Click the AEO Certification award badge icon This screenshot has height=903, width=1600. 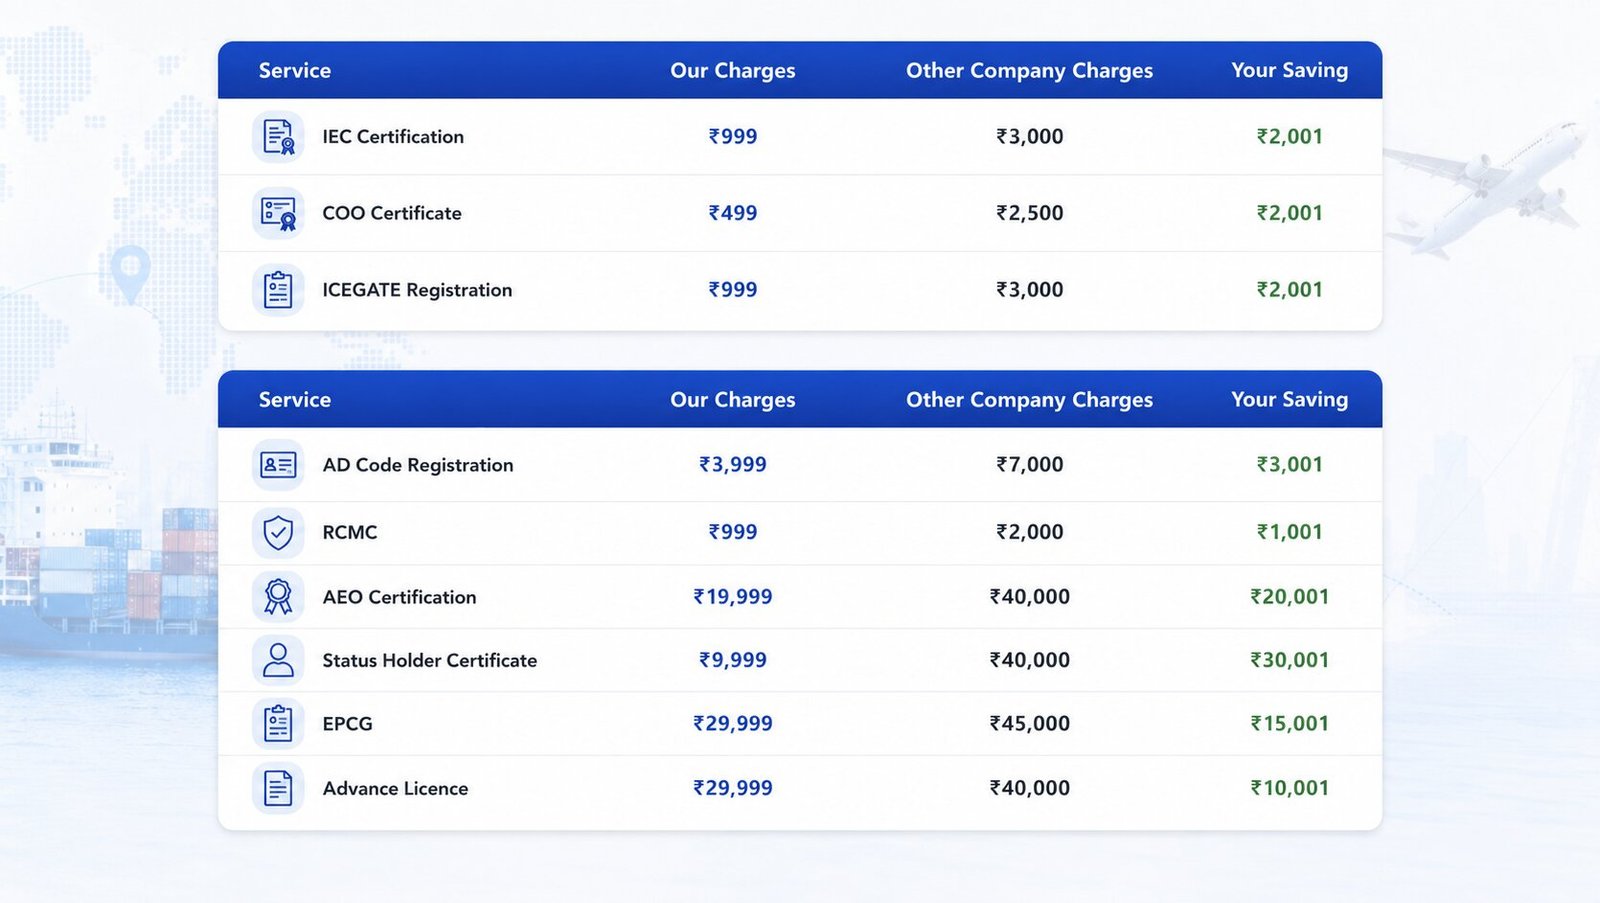(278, 597)
